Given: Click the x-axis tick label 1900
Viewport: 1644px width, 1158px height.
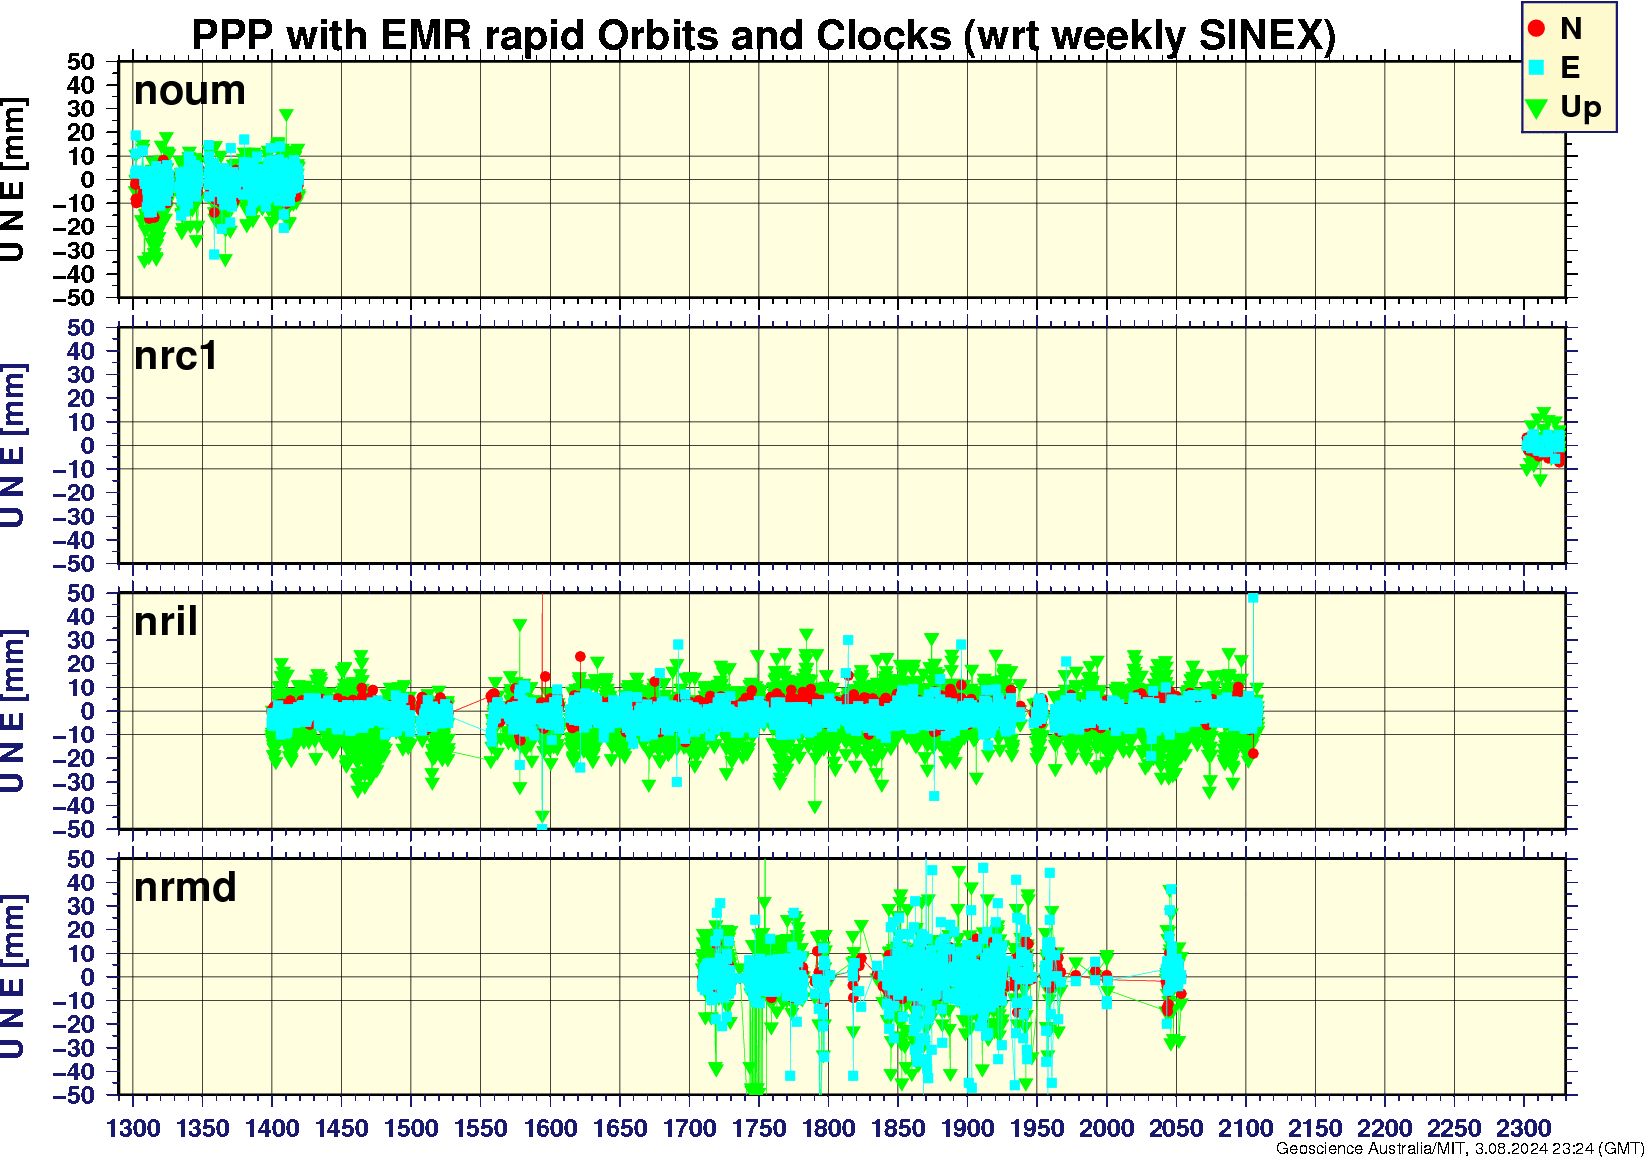Looking at the screenshot, I should pos(967,1128).
